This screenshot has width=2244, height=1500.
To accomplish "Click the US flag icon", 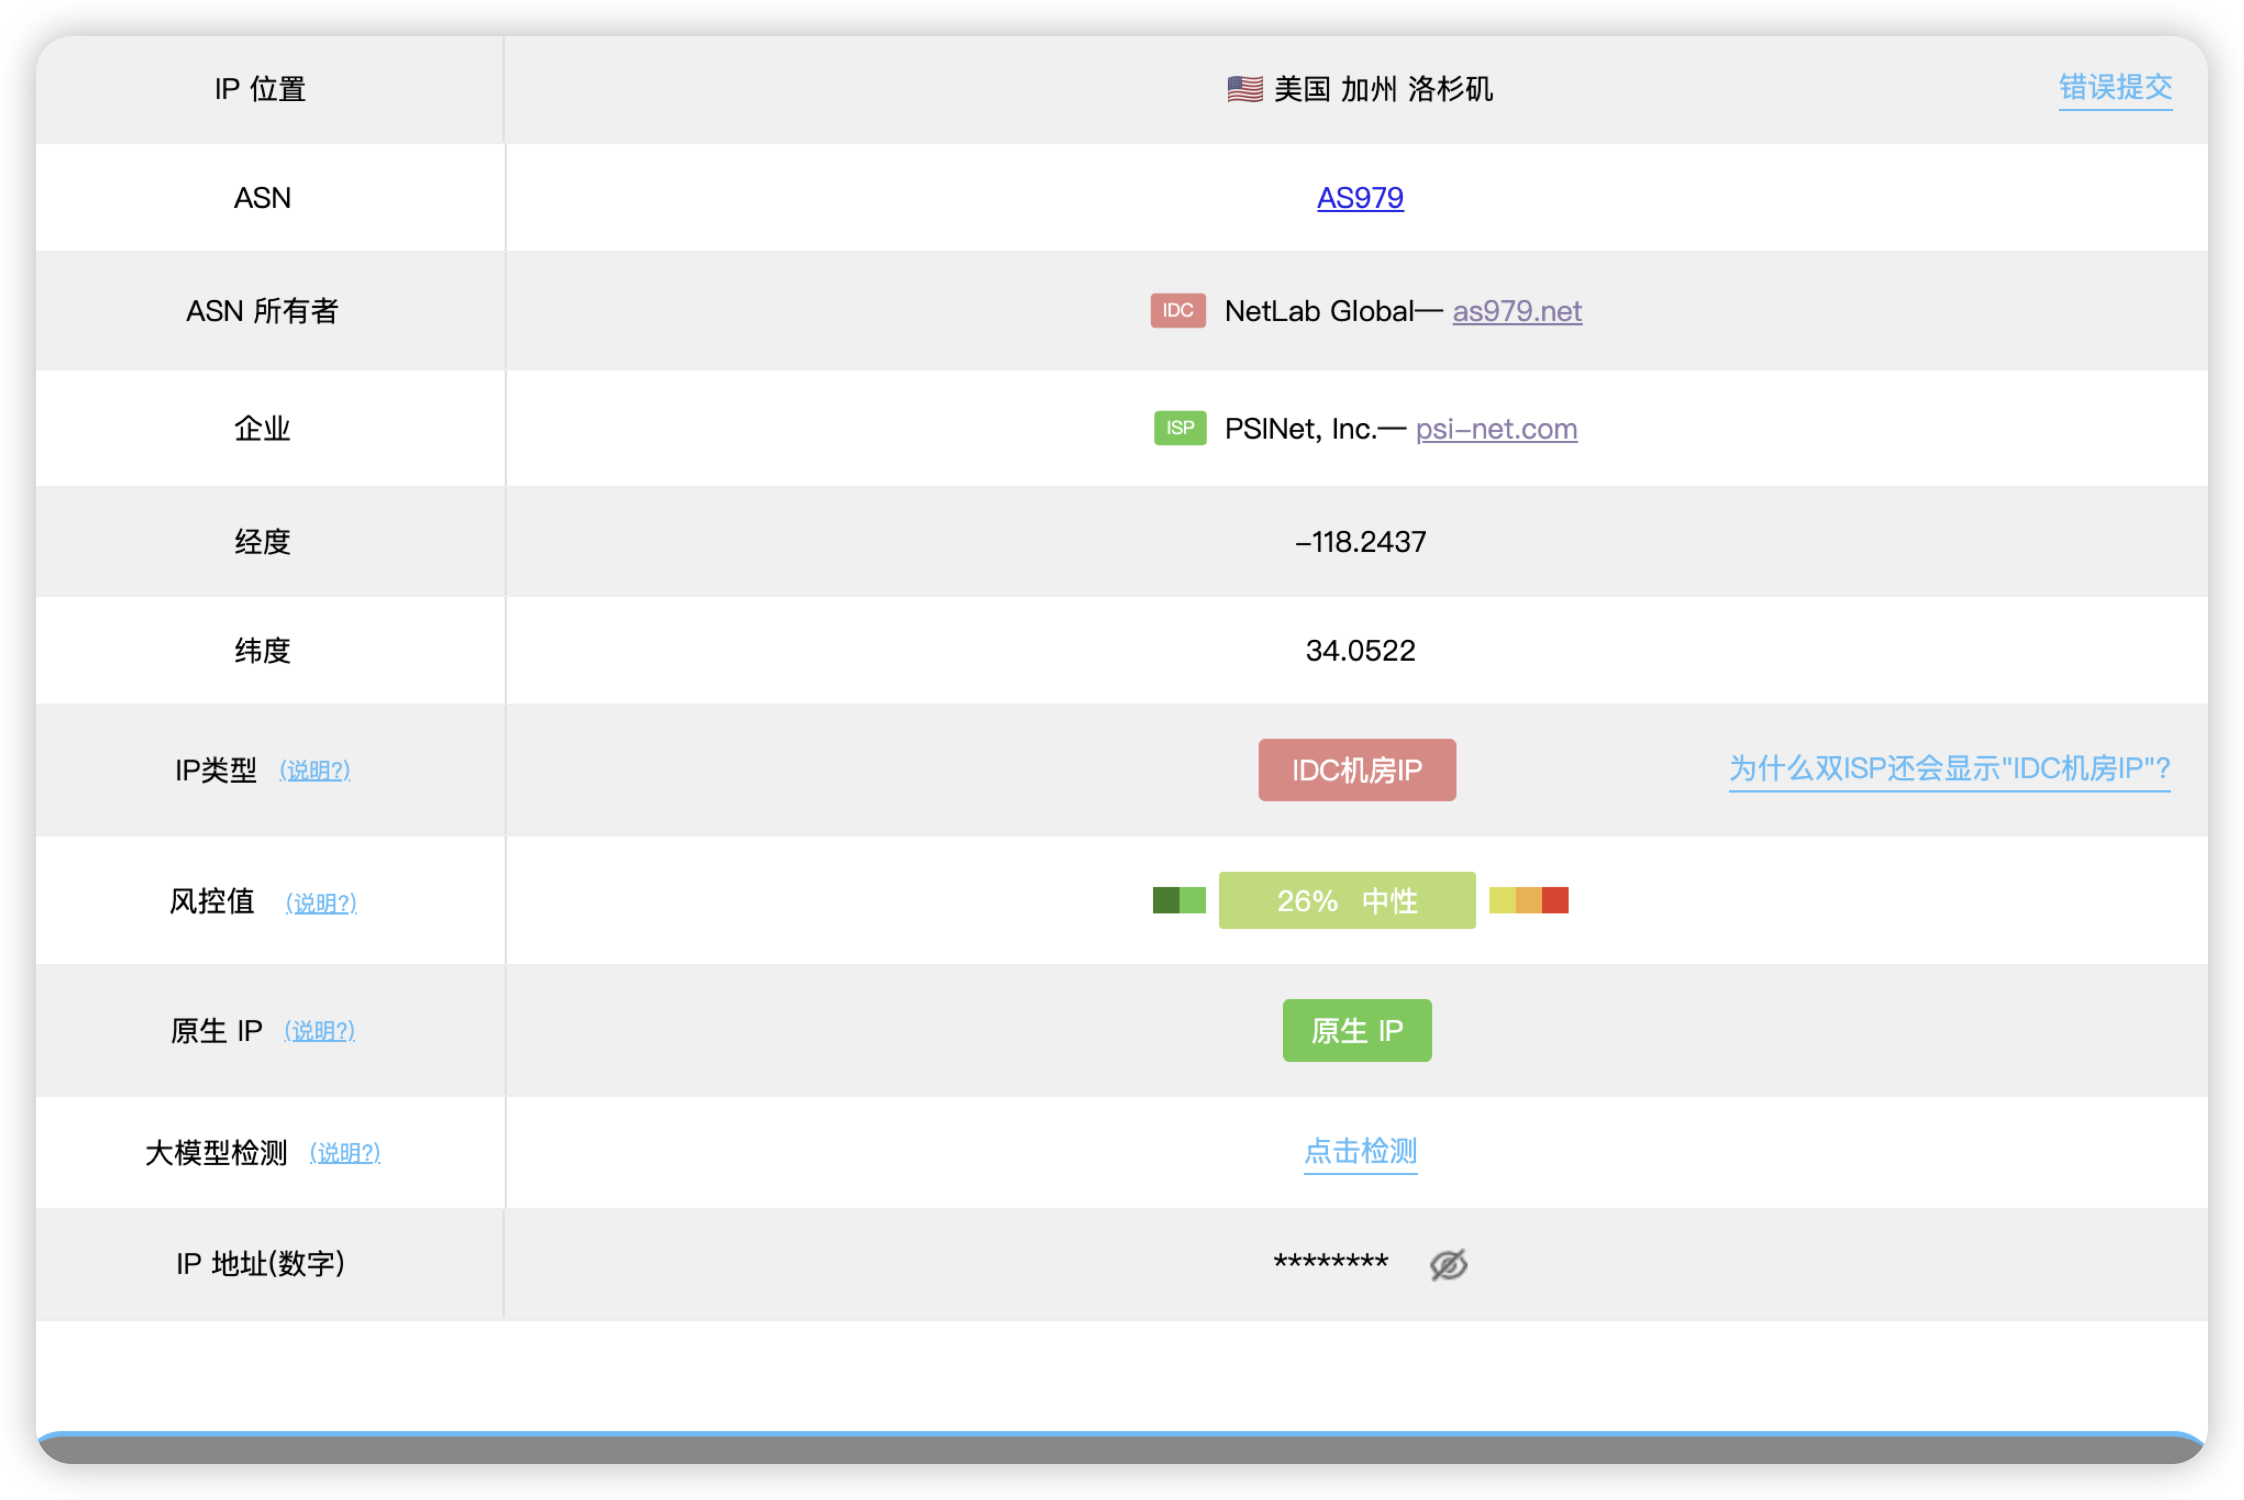I will coord(1245,89).
